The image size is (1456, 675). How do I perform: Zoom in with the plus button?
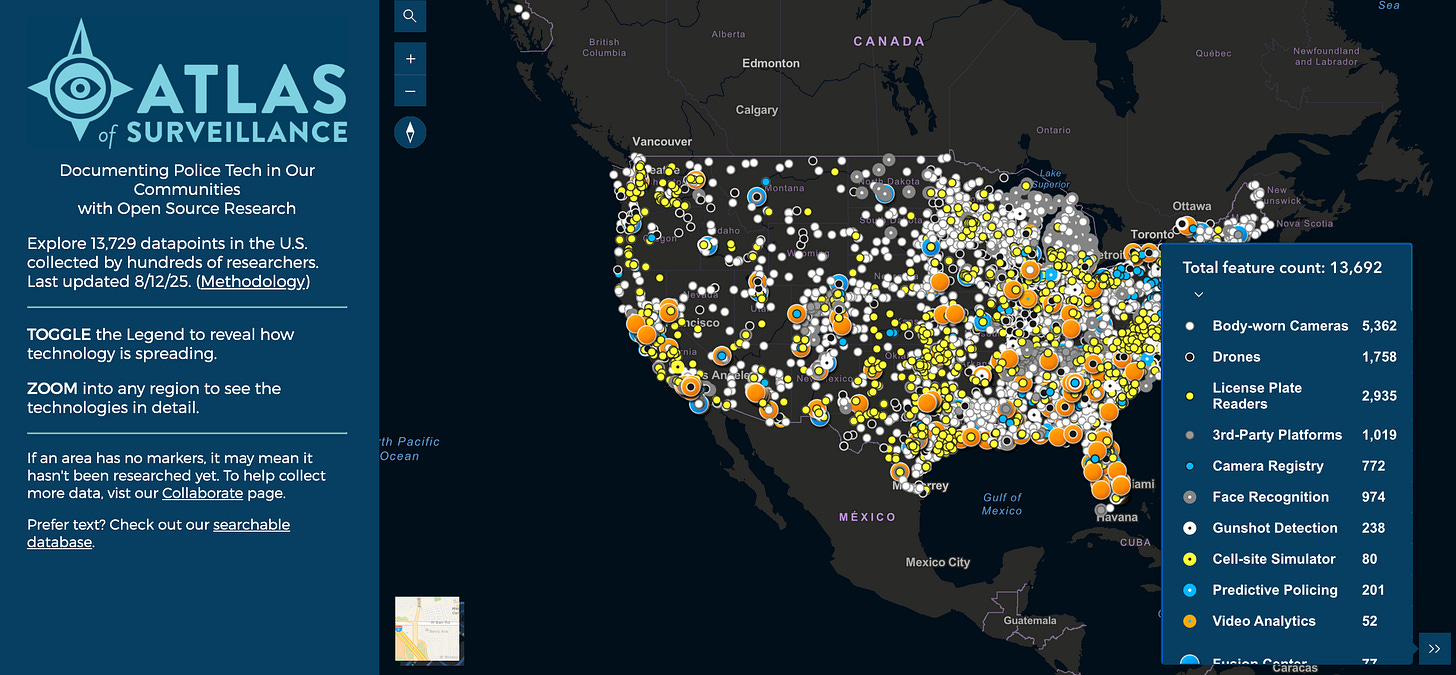pyautogui.click(x=410, y=59)
